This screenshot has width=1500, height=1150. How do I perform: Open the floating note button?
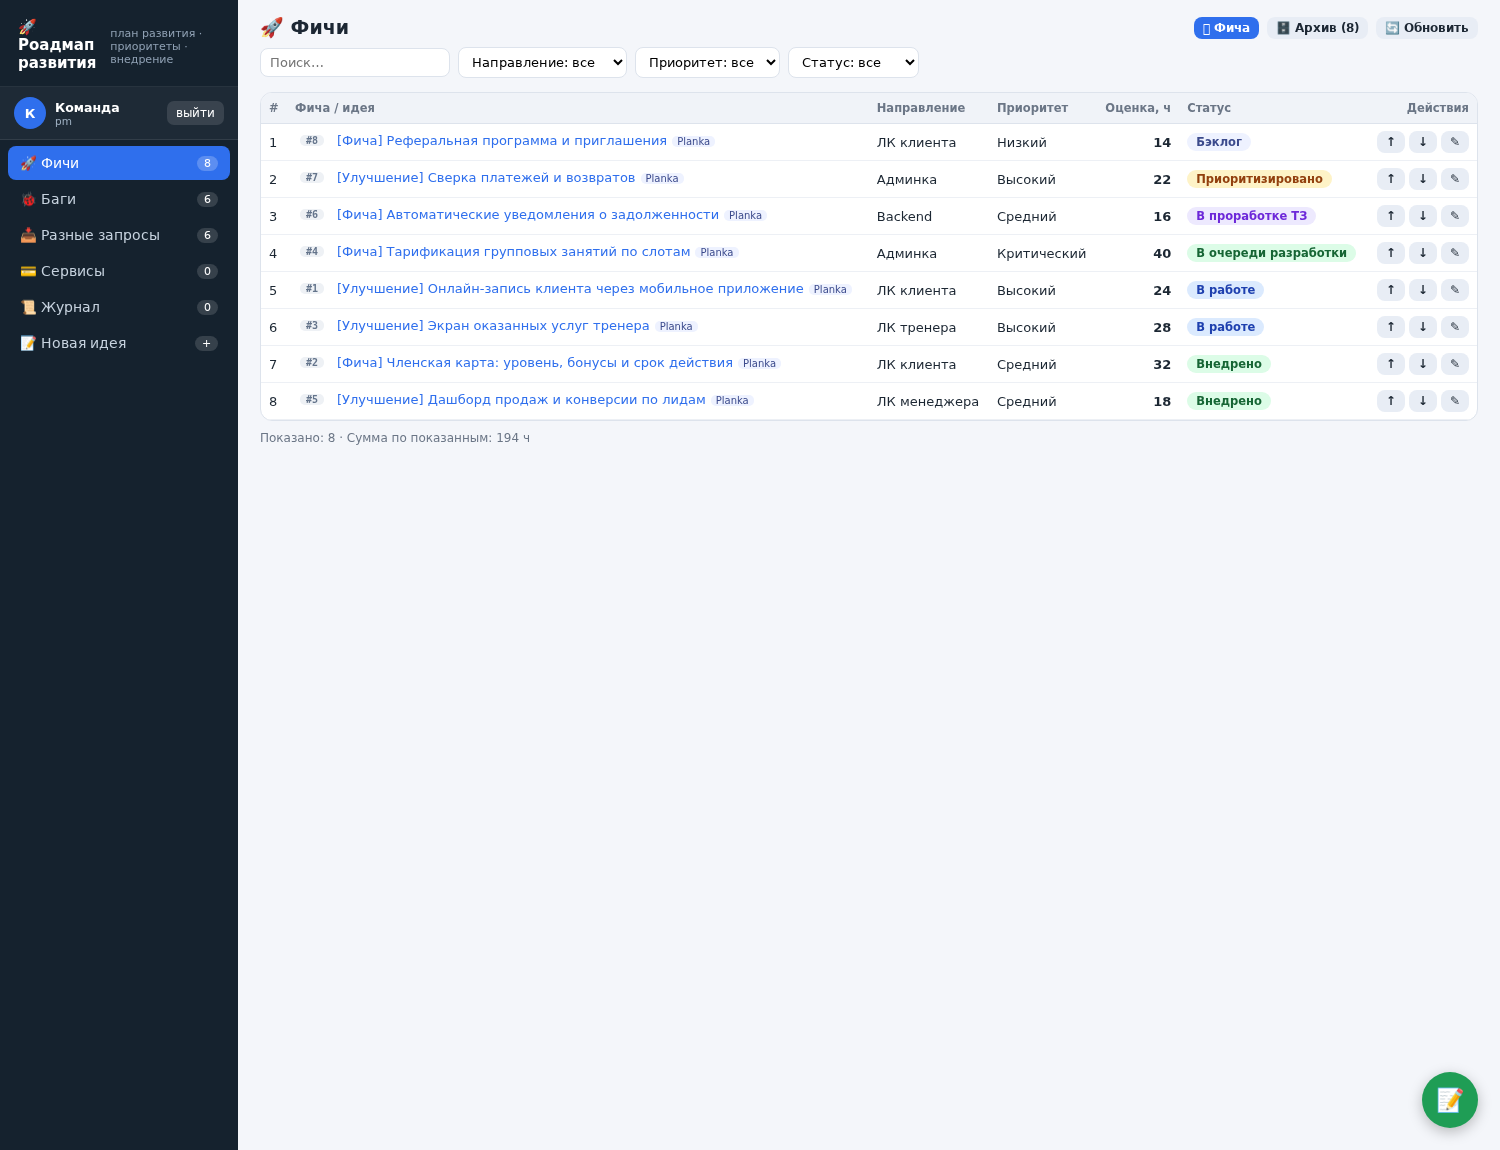tap(1450, 1100)
